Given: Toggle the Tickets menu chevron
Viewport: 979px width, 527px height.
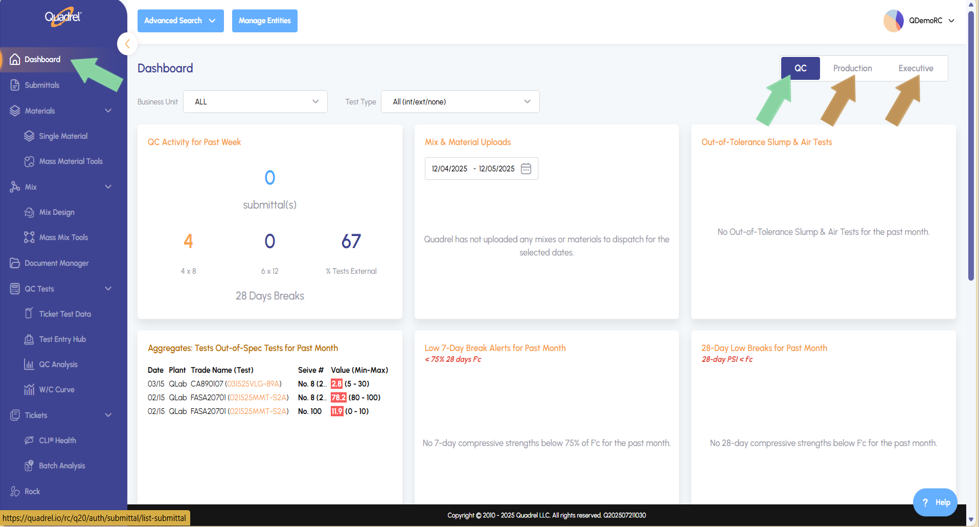Looking at the screenshot, I should pos(108,415).
